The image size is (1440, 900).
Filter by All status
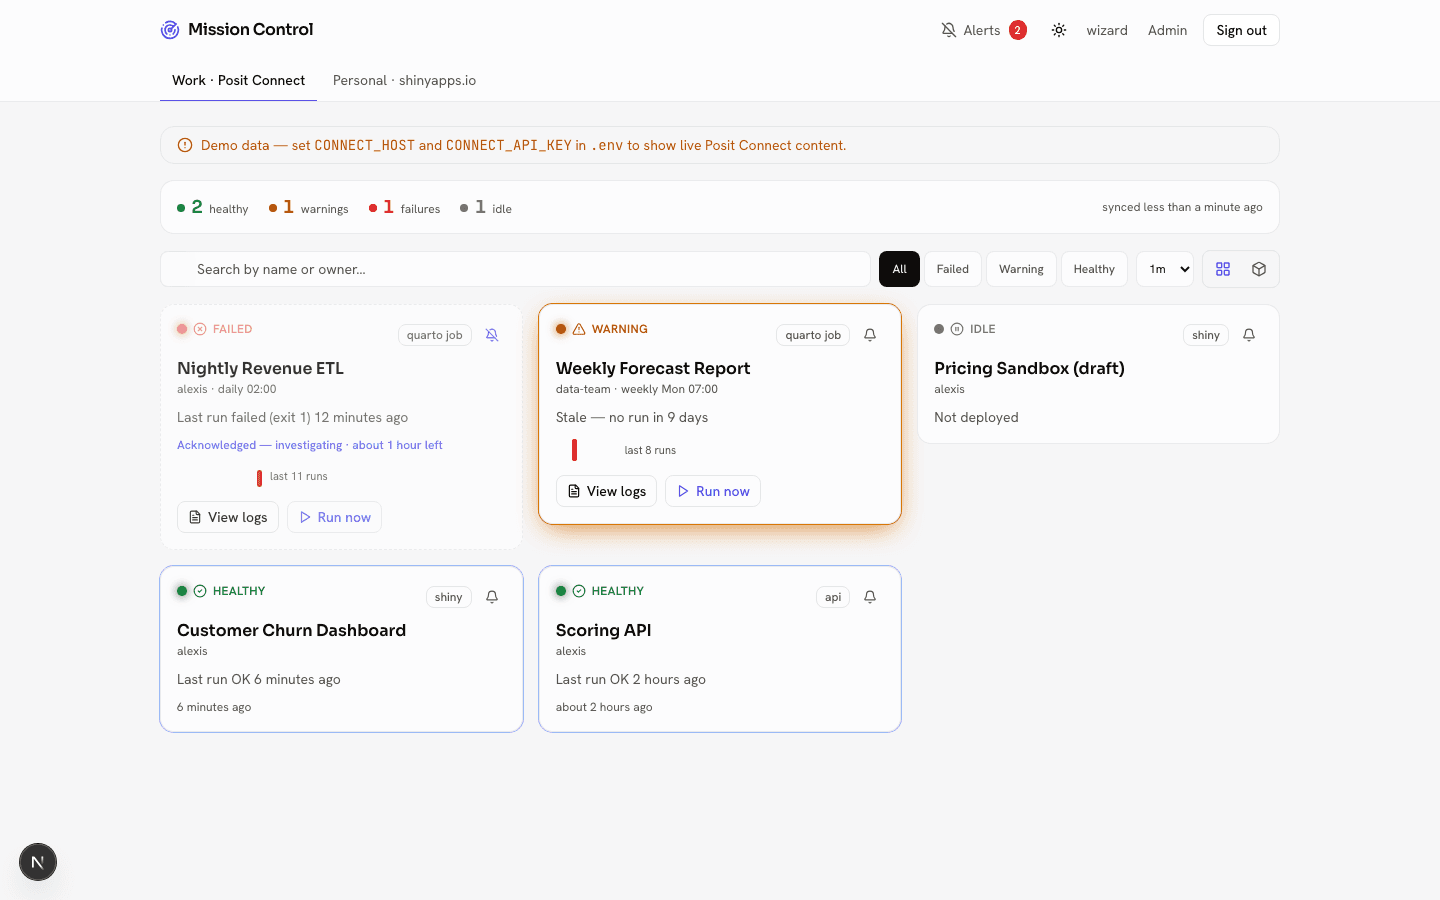tap(899, 269)
